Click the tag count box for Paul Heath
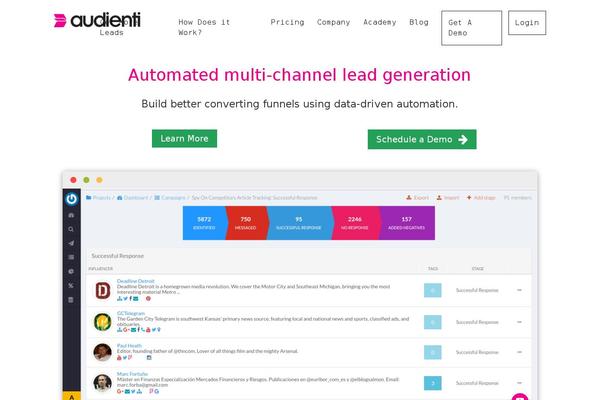The width and height of the screenshot is (600, 400). [433, 352]
